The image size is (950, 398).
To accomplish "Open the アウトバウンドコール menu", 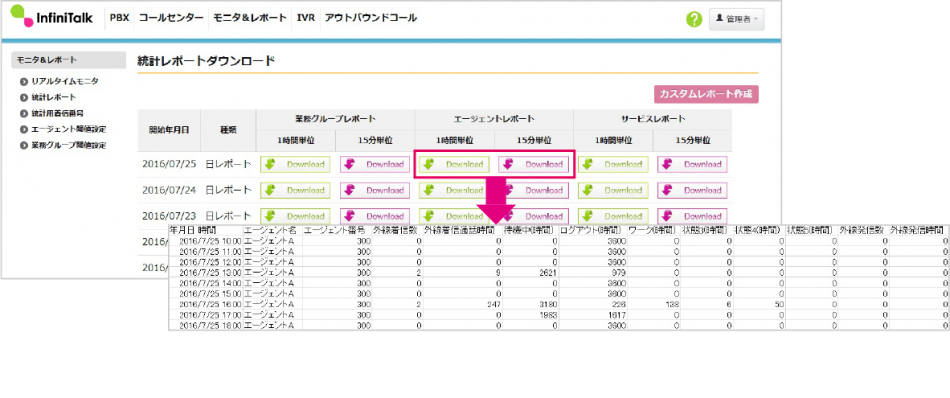I will pos(371,18).
